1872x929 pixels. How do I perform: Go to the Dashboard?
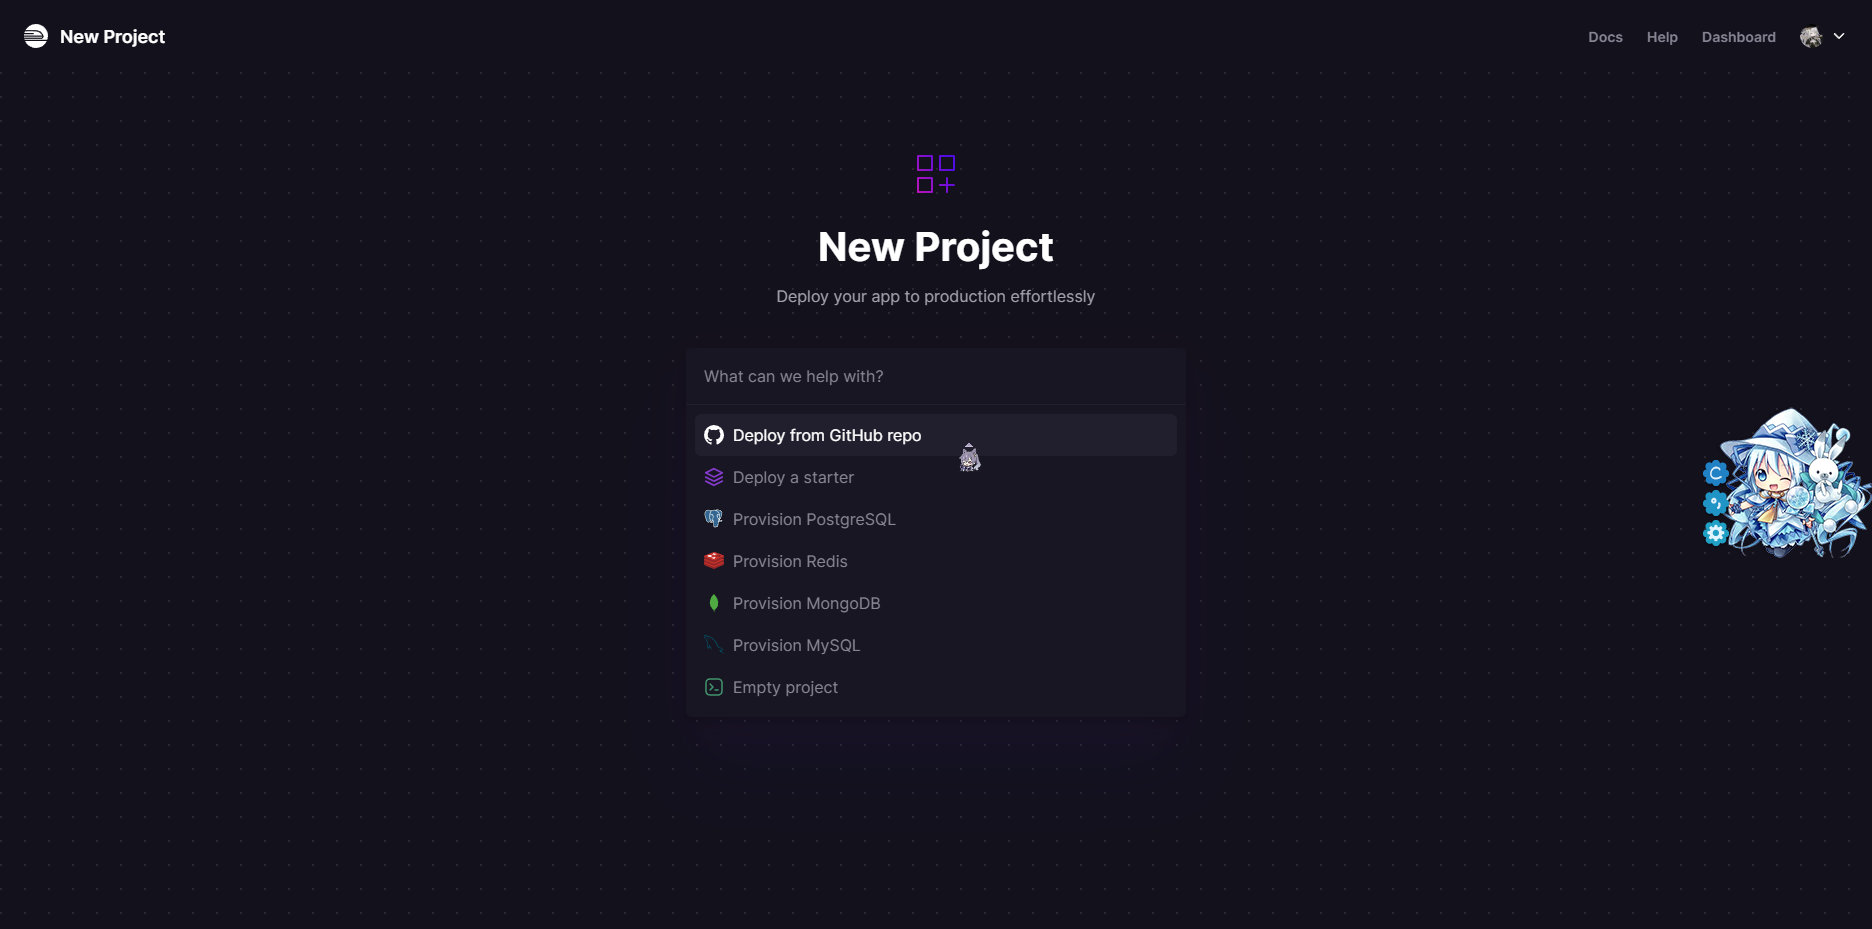pyautogui.click(x=1739, y=37)
